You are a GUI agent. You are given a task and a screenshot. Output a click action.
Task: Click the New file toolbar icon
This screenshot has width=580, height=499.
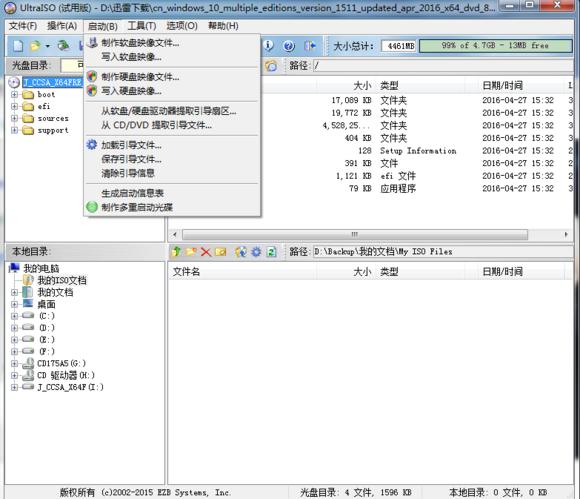tap(18, 46)
